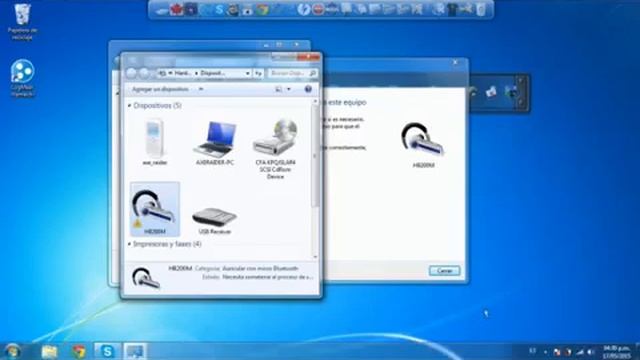Click the taskbar clock and date
Viewport: 640px width, 360px height.
tap(616, 352)
